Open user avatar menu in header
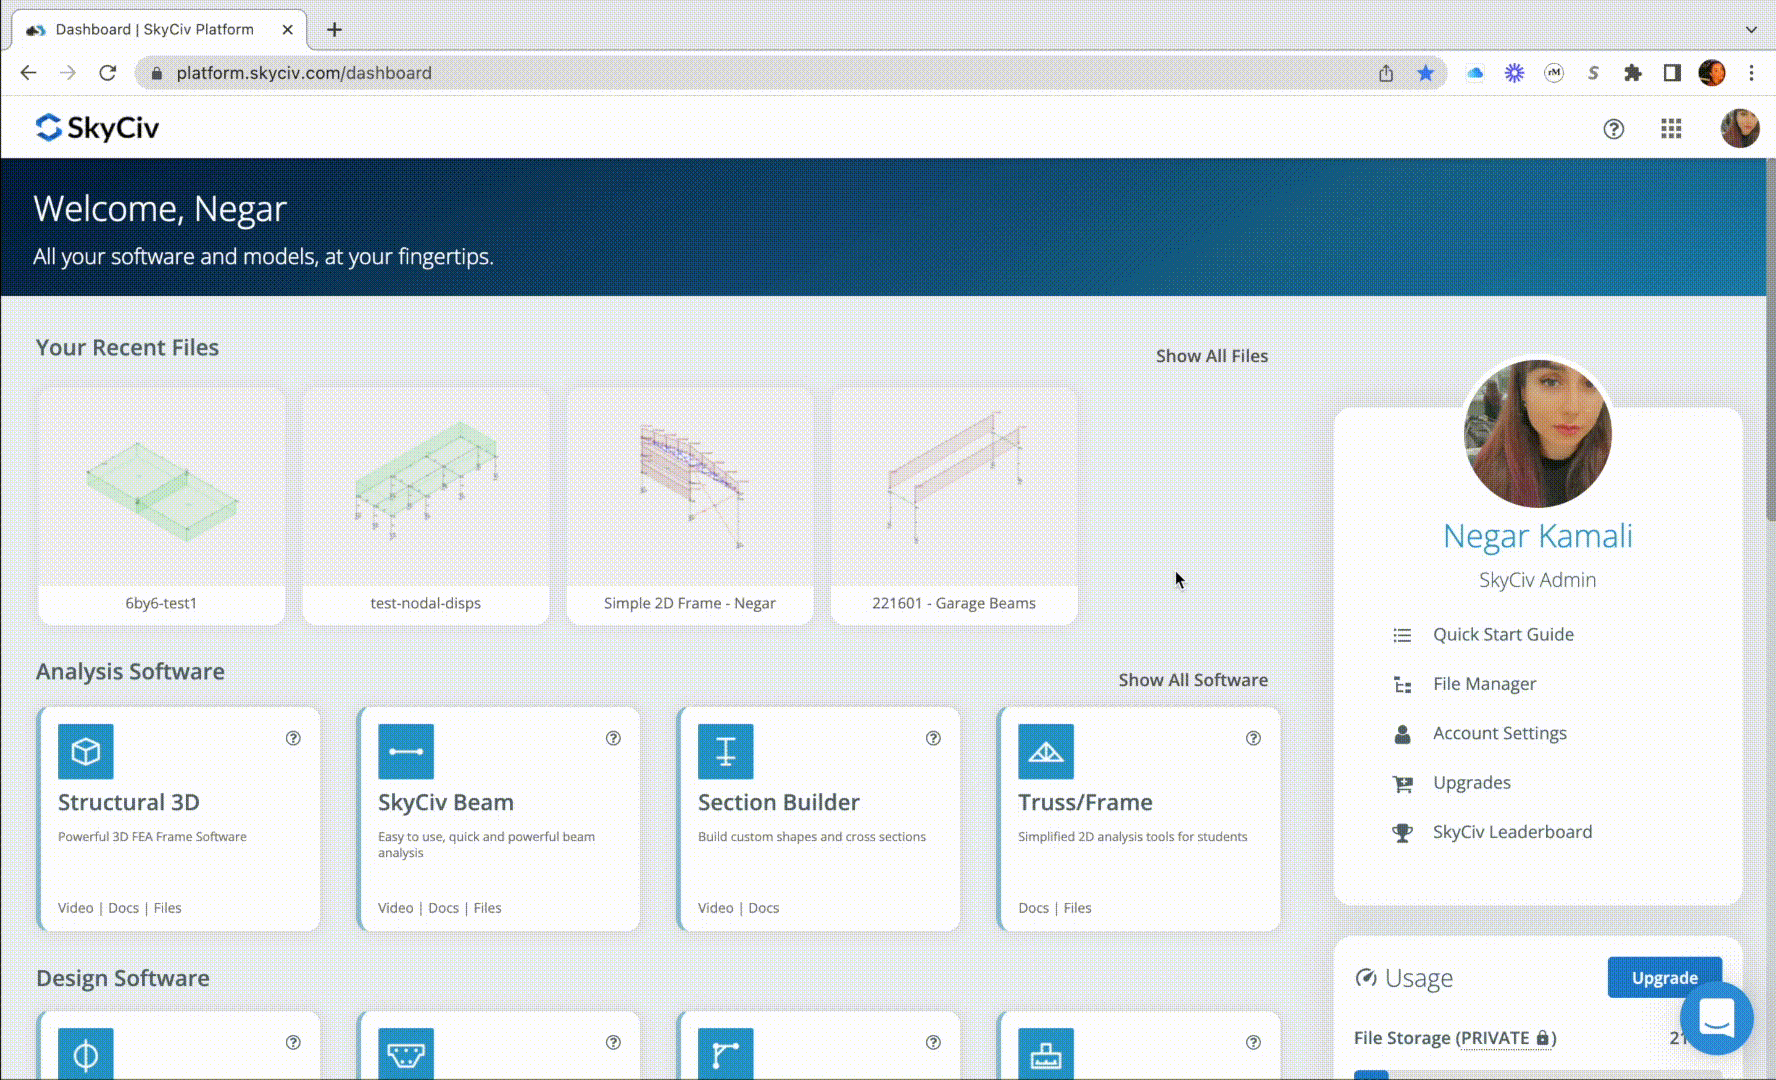 click(1739, 129)
